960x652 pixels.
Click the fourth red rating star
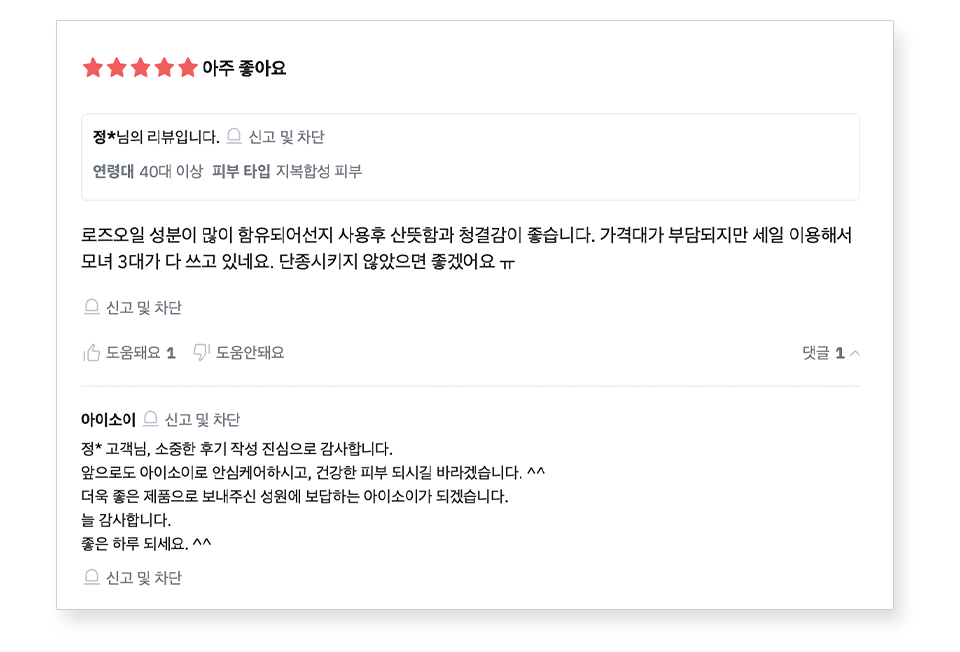164,68
